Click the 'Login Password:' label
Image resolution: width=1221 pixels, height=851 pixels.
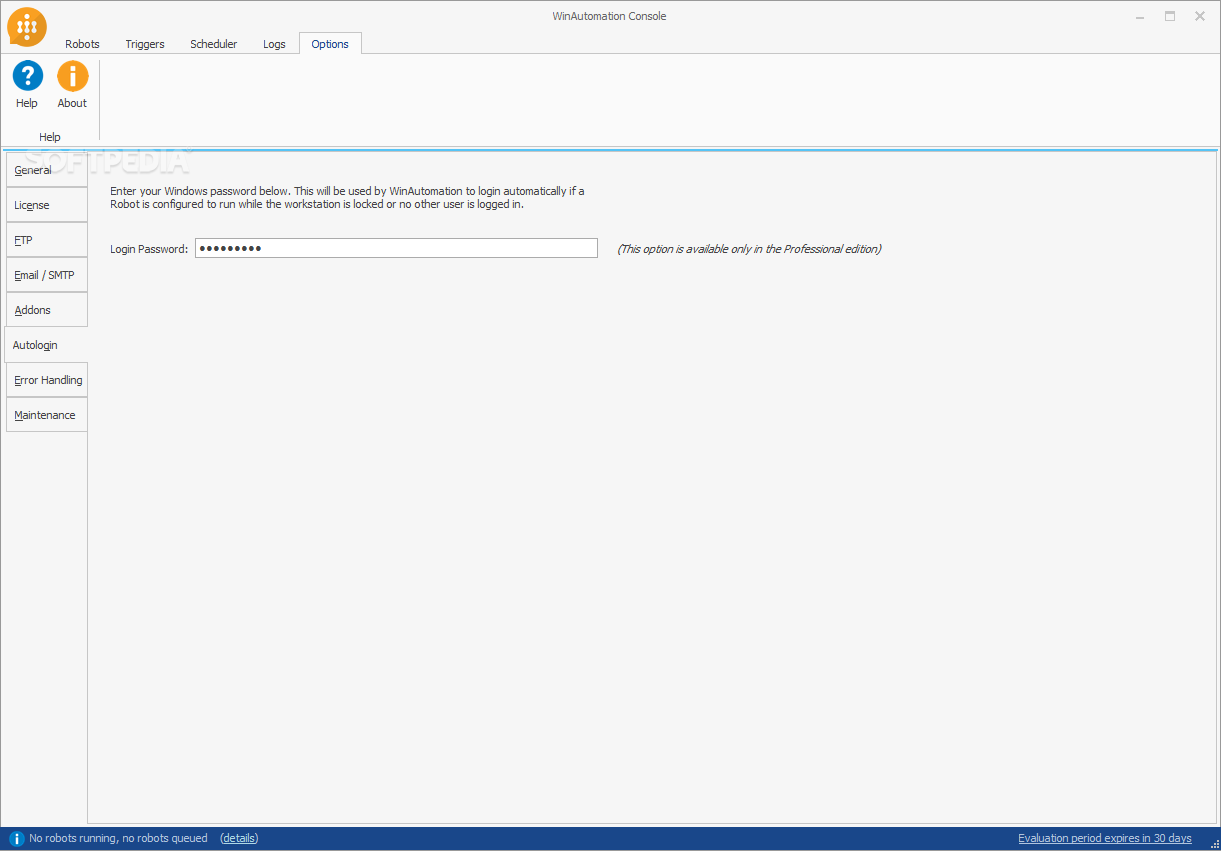coord(149,249)
